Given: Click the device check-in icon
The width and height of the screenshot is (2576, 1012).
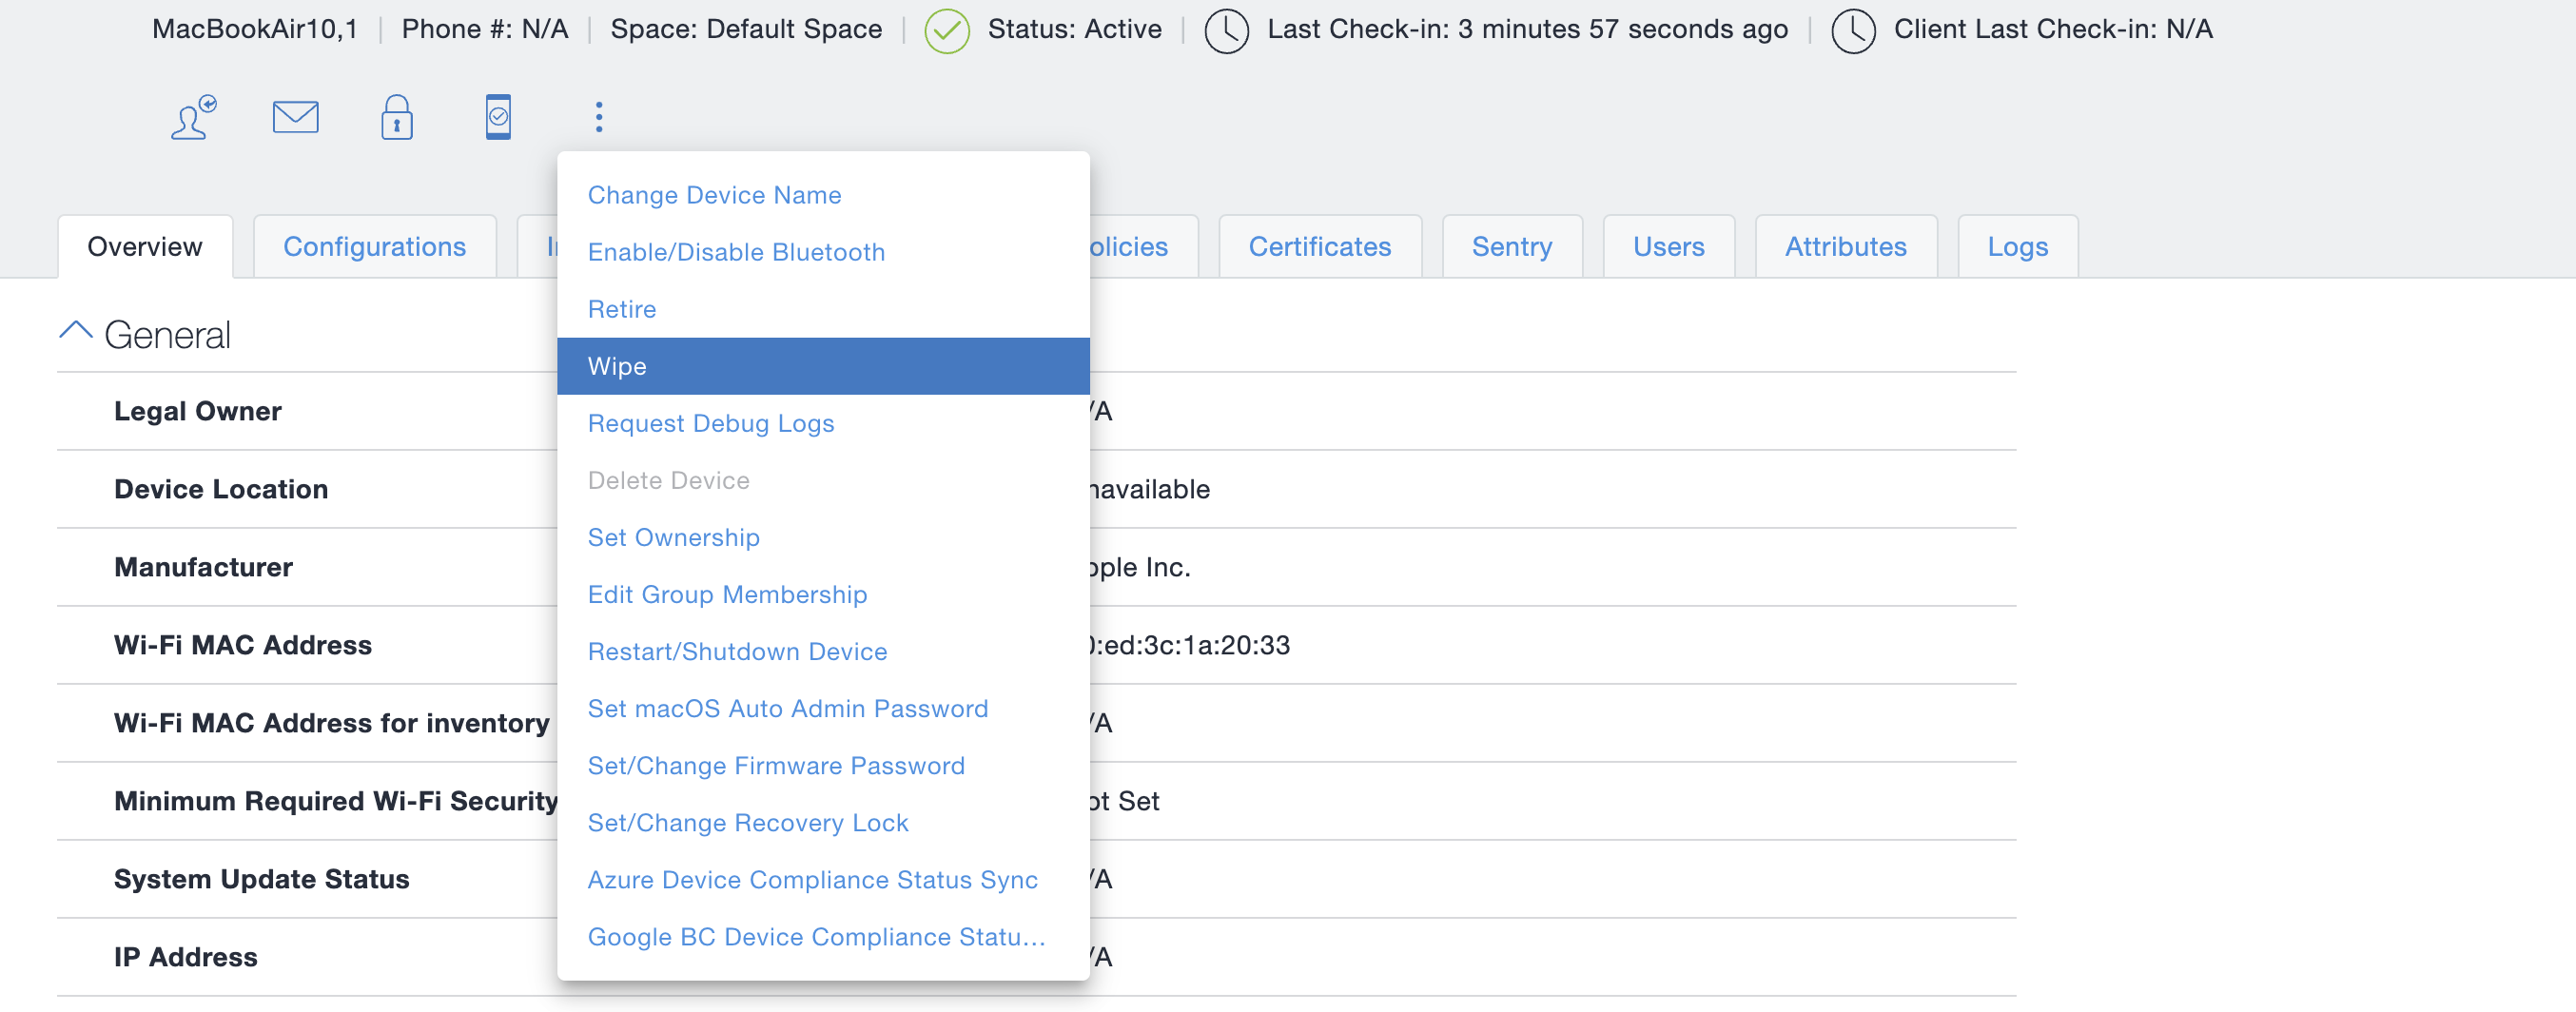Looking at the screenshot, I should (x=498, y=116).
